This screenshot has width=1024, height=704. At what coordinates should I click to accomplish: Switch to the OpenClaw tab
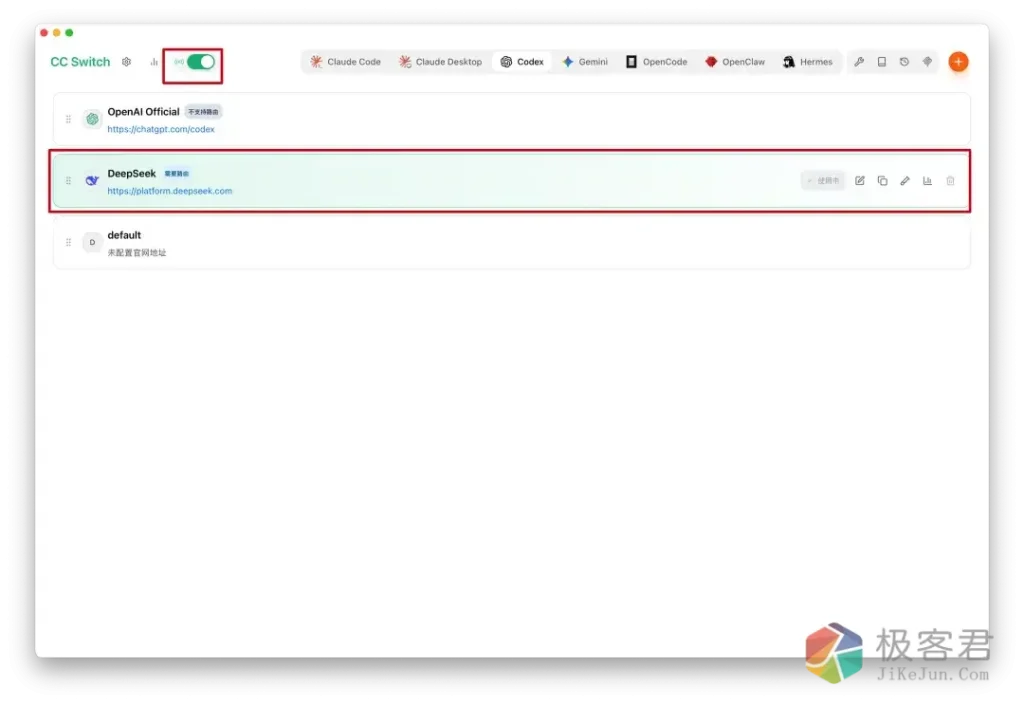pos(735,61)
